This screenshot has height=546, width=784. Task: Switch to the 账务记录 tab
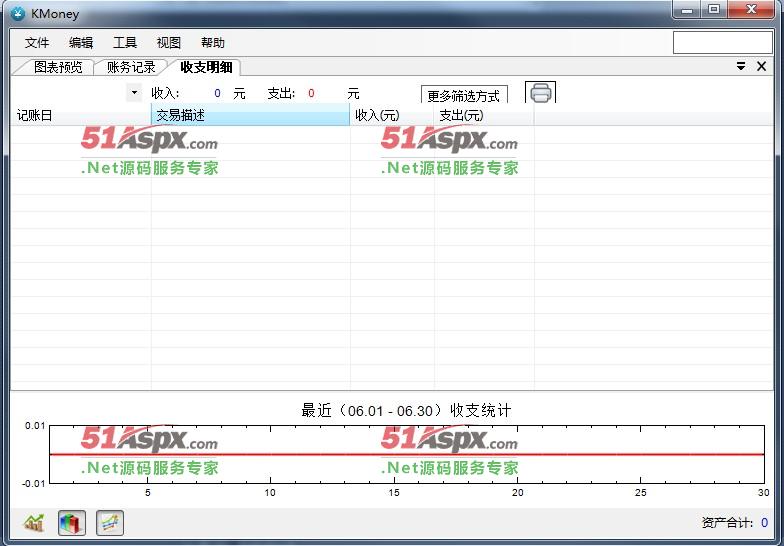(131, 67)
